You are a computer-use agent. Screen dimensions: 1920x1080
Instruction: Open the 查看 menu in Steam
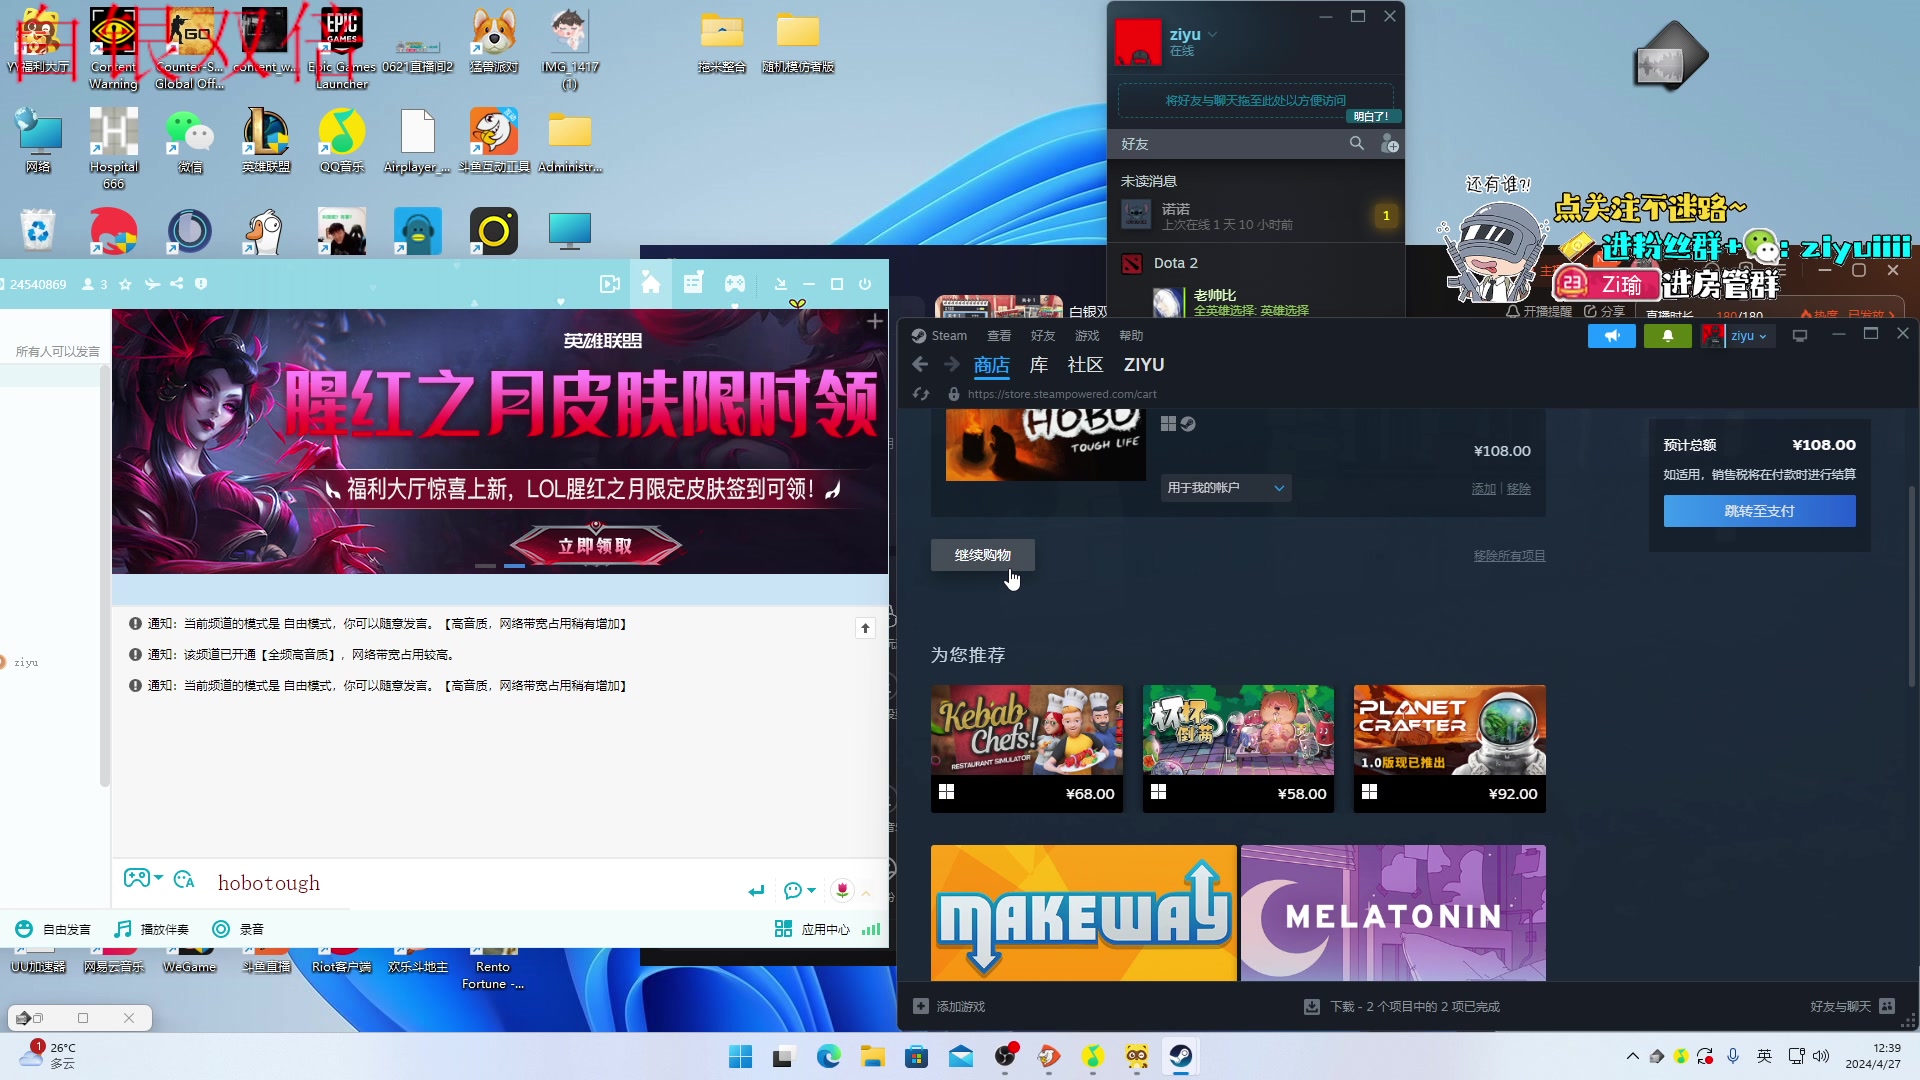999,336
